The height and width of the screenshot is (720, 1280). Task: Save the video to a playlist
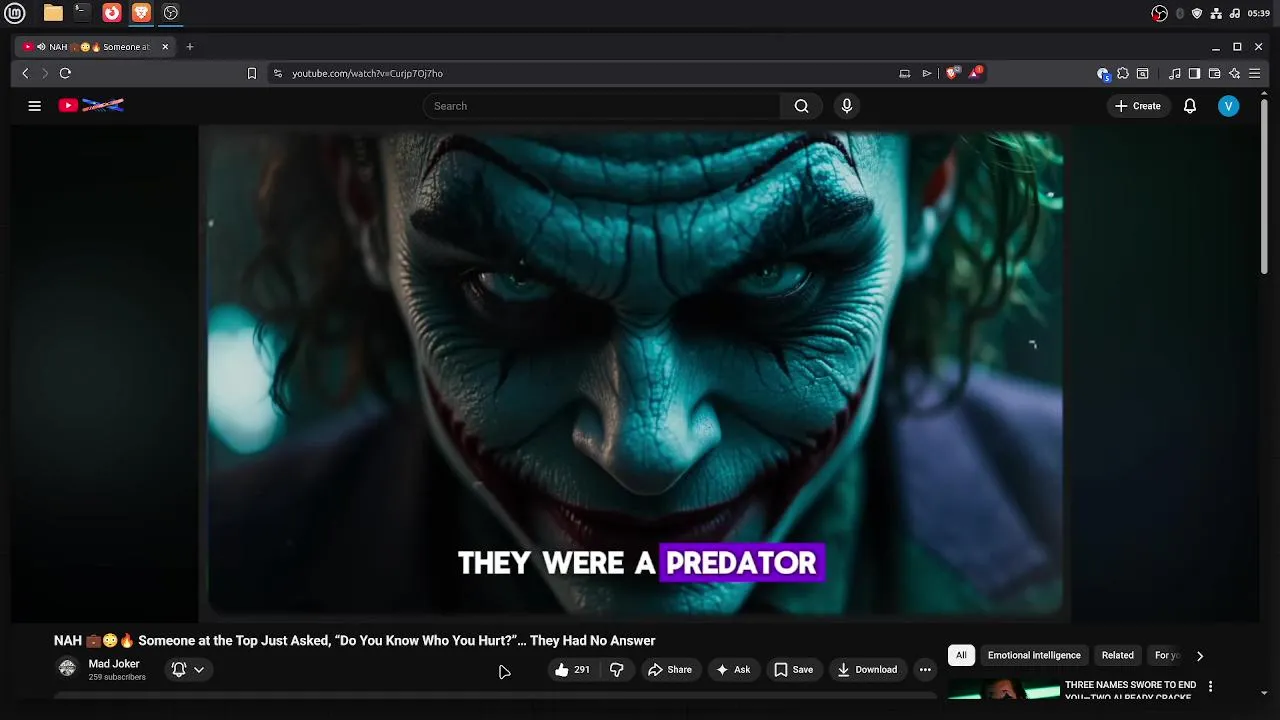point(794,670)
